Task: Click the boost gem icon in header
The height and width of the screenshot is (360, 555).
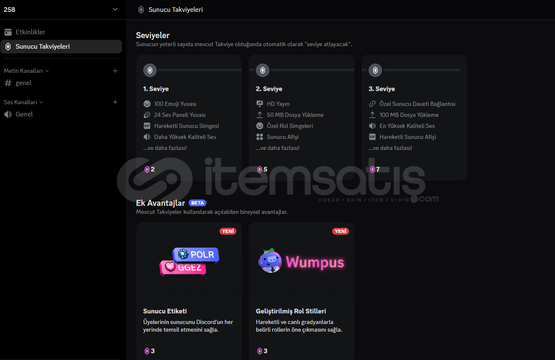Action: pyautogui.click(x=141, y=10)
